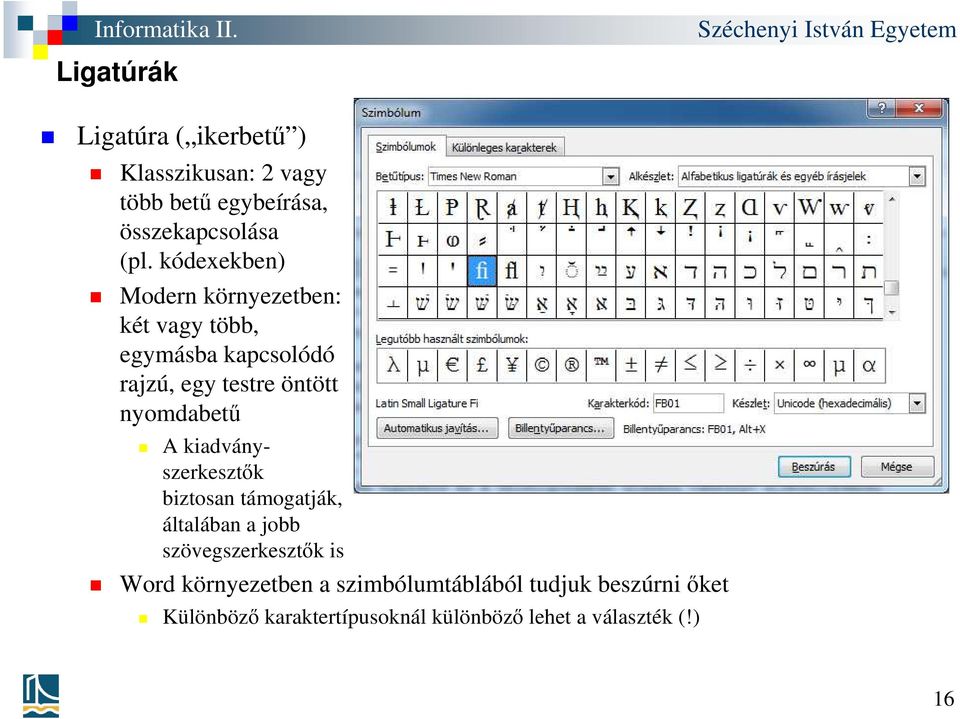The image size is (960, 719).
Task: Click the Beszúrás insert button
Action: tap(814, 467)
